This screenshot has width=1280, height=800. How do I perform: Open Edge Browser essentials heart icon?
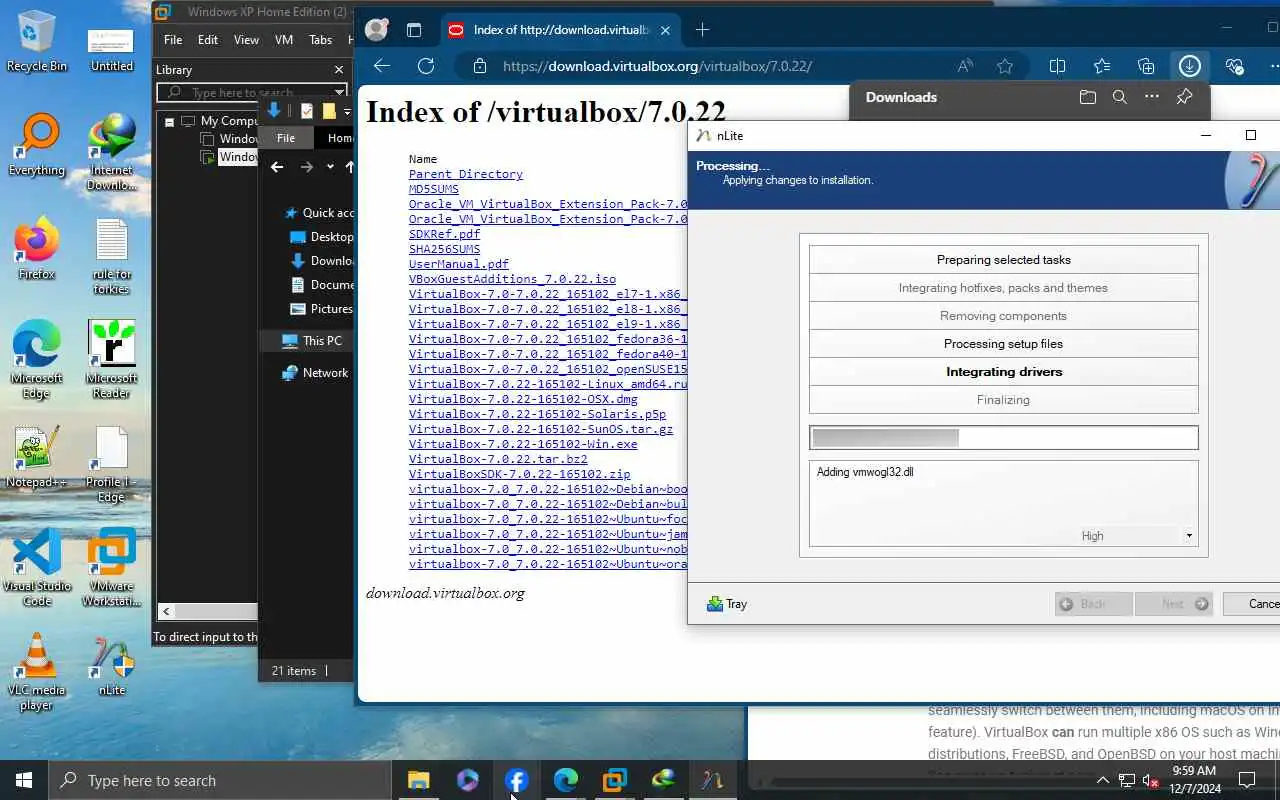(x=1235, y=66)
